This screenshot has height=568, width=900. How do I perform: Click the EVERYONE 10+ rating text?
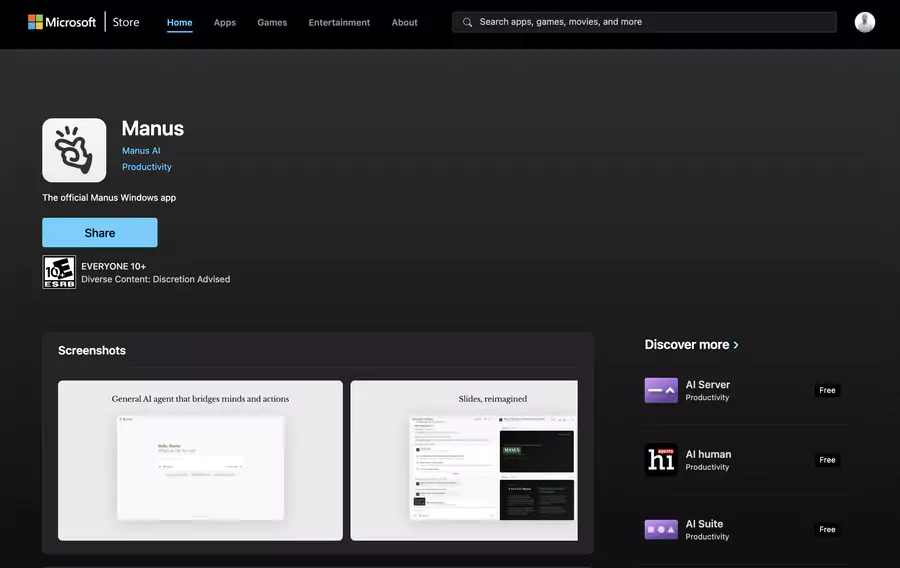pos(114,266)
